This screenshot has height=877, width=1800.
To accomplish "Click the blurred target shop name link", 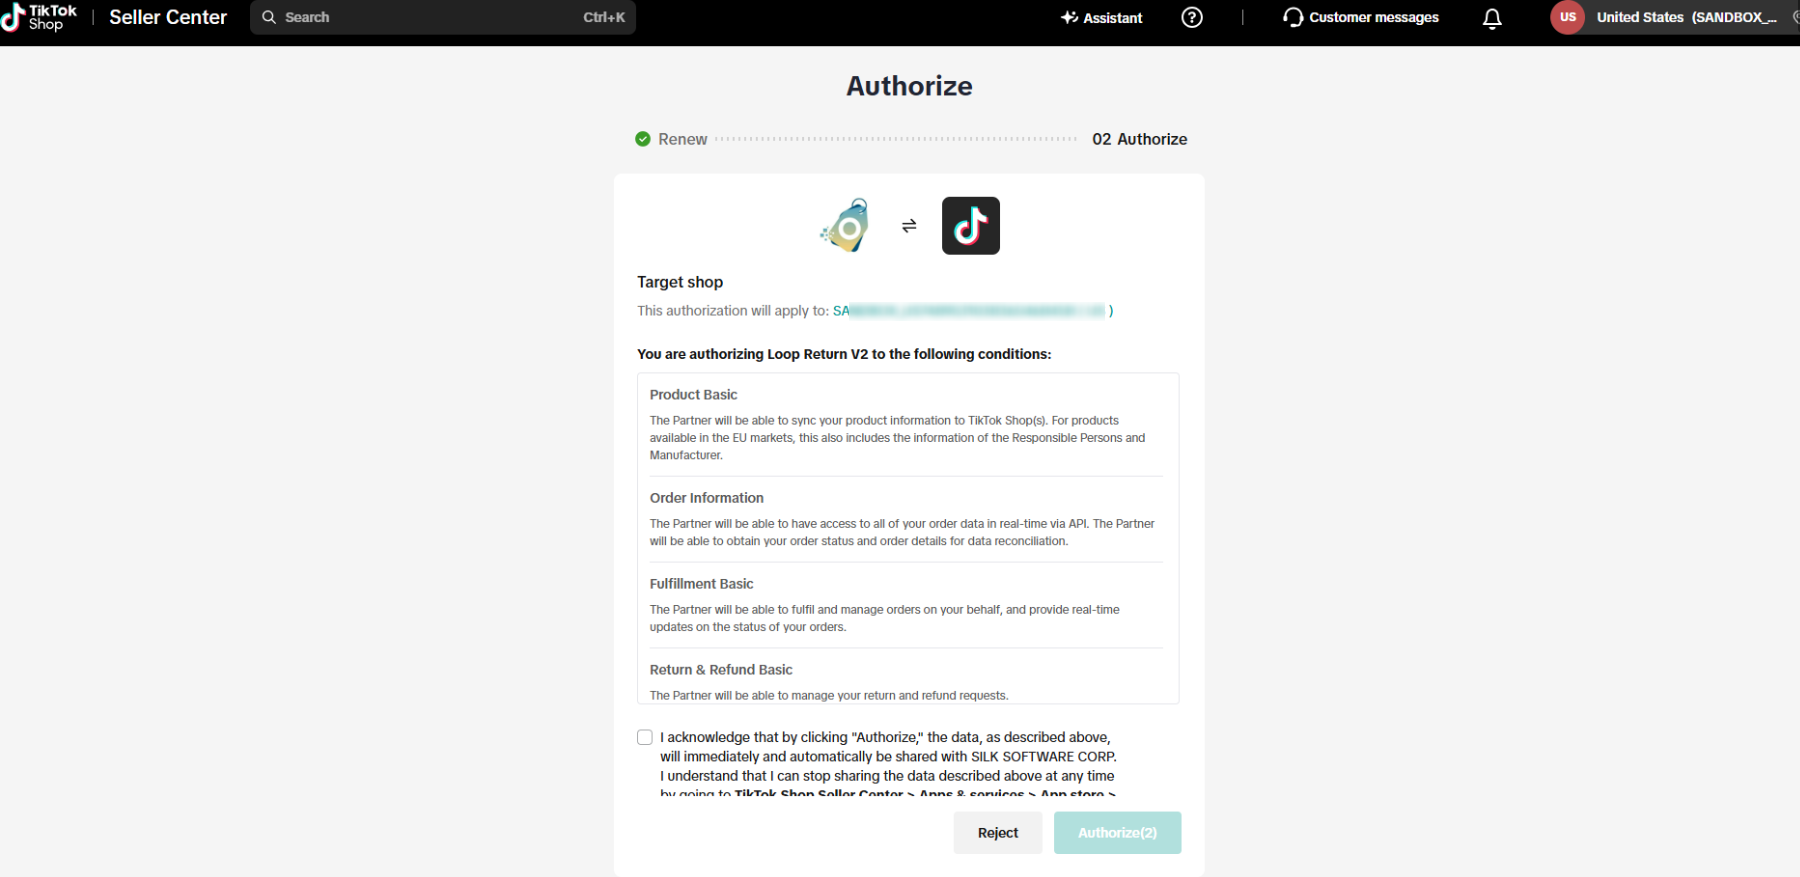I will (973, 311).
